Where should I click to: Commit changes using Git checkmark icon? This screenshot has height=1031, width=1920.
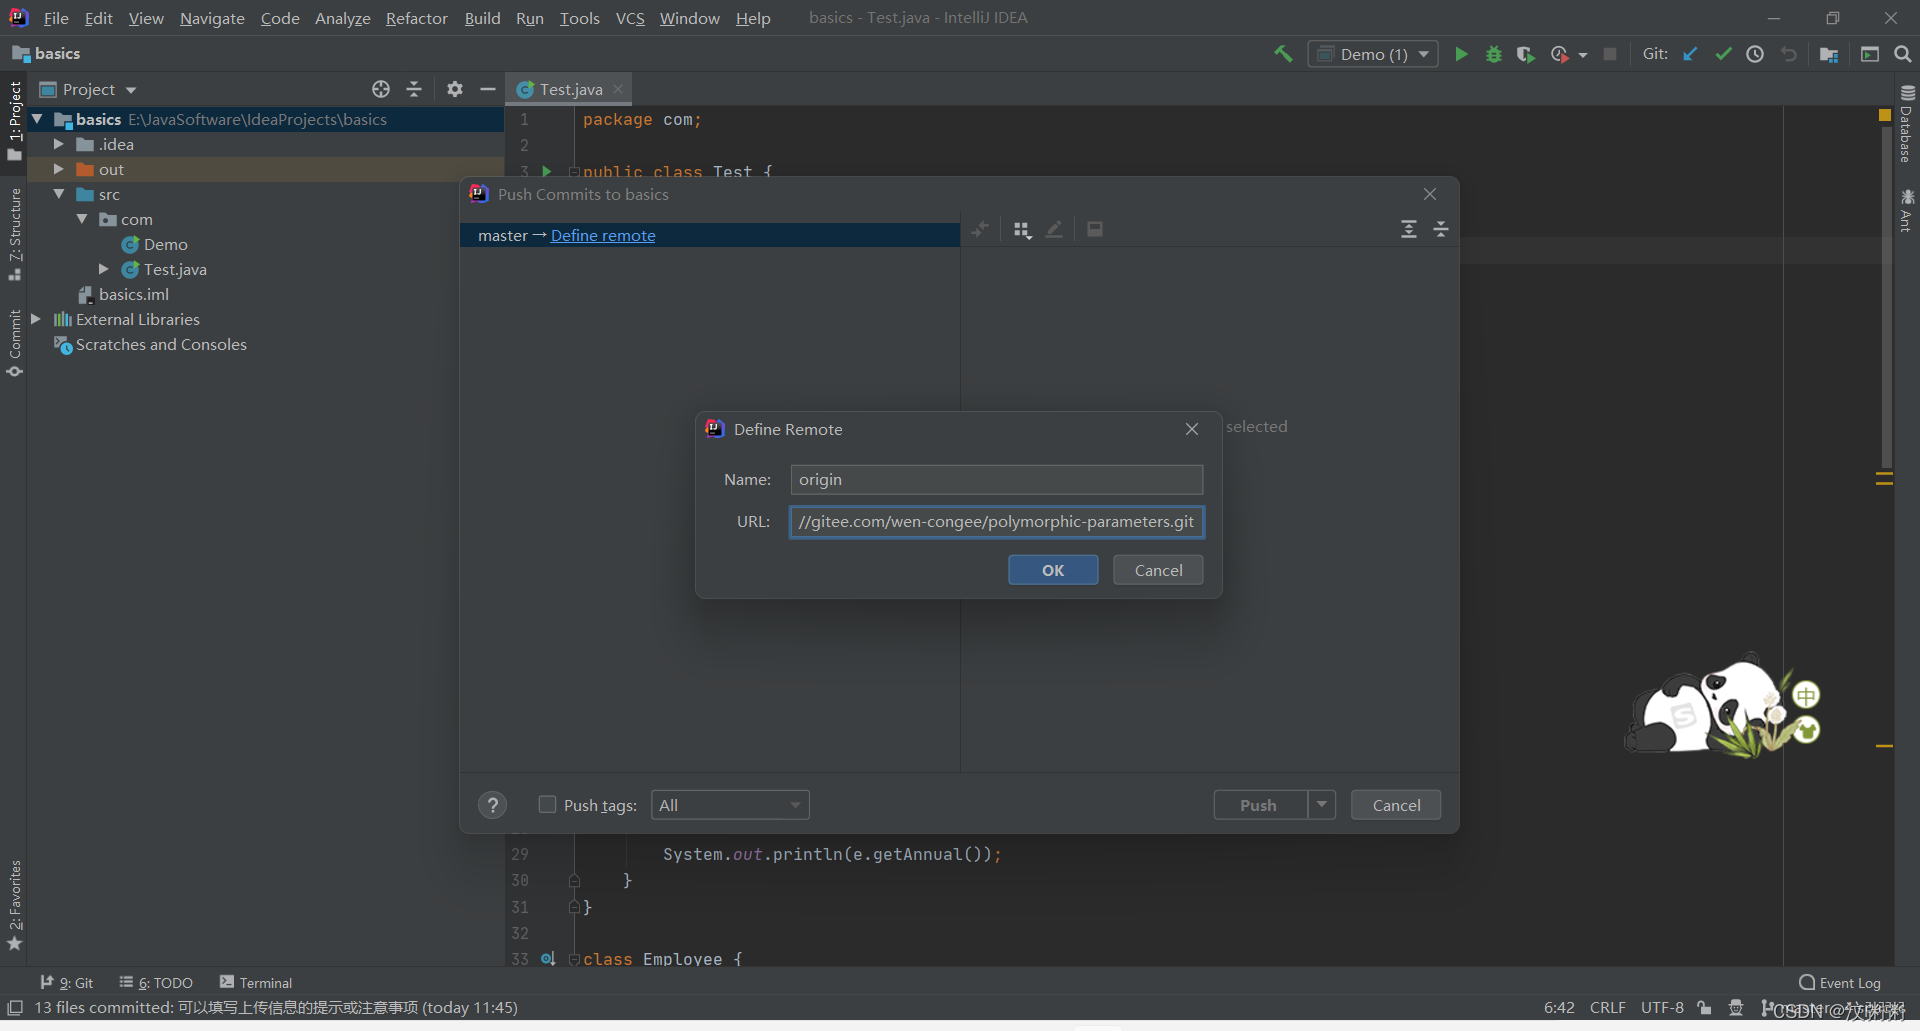[1723, 54]
